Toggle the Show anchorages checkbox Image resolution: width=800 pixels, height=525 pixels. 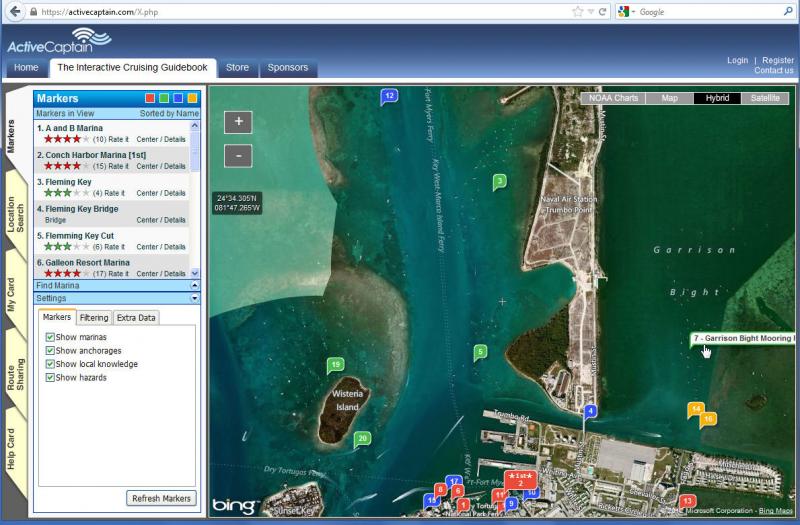pyautogui.click(x=50, y=351)
